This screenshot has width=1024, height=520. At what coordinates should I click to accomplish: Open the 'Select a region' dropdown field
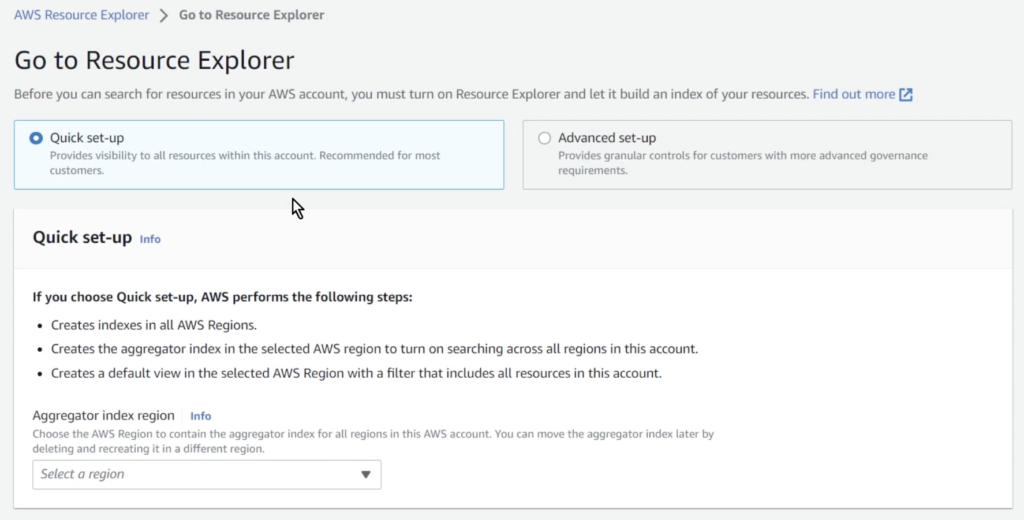(x=195, y=474)
